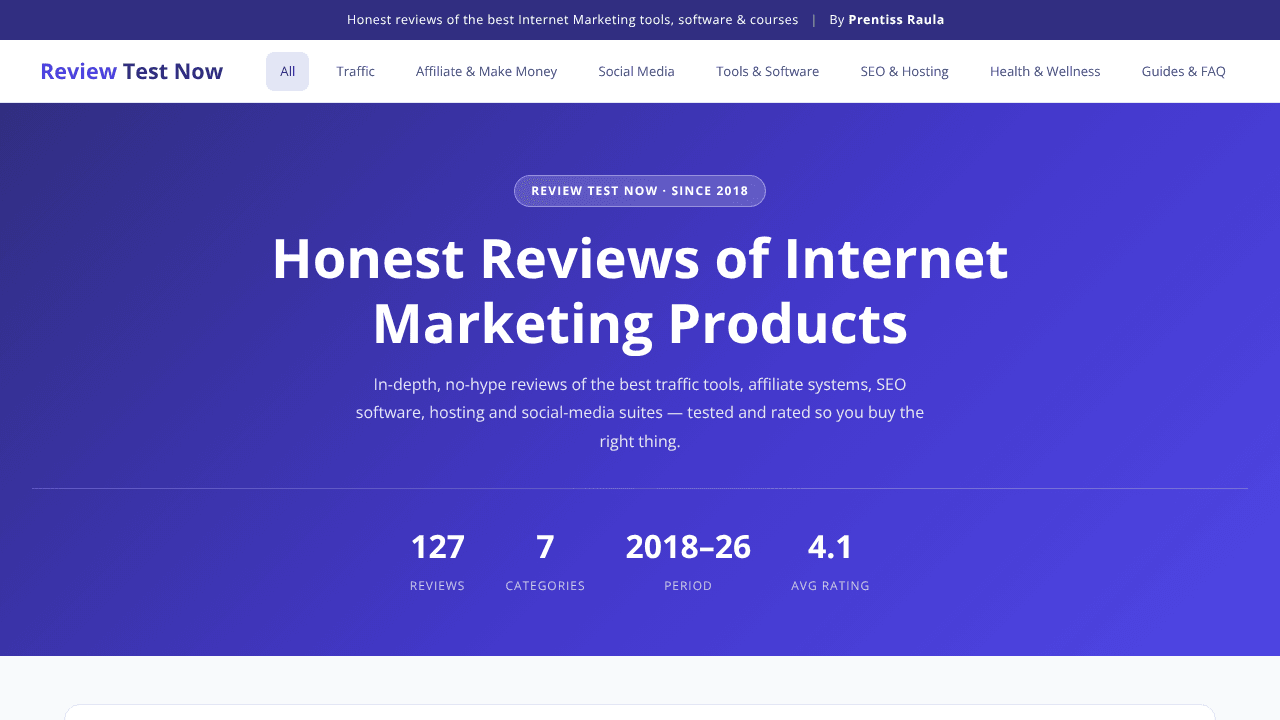Screen dimensions: 1280x720
Task: Select the All category tab
Action: click(287, 71)
